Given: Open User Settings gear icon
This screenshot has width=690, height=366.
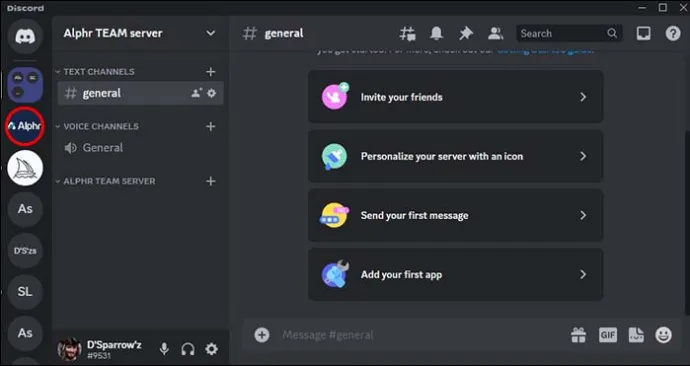Looking at the screenshot, I should tap(212, 349).
